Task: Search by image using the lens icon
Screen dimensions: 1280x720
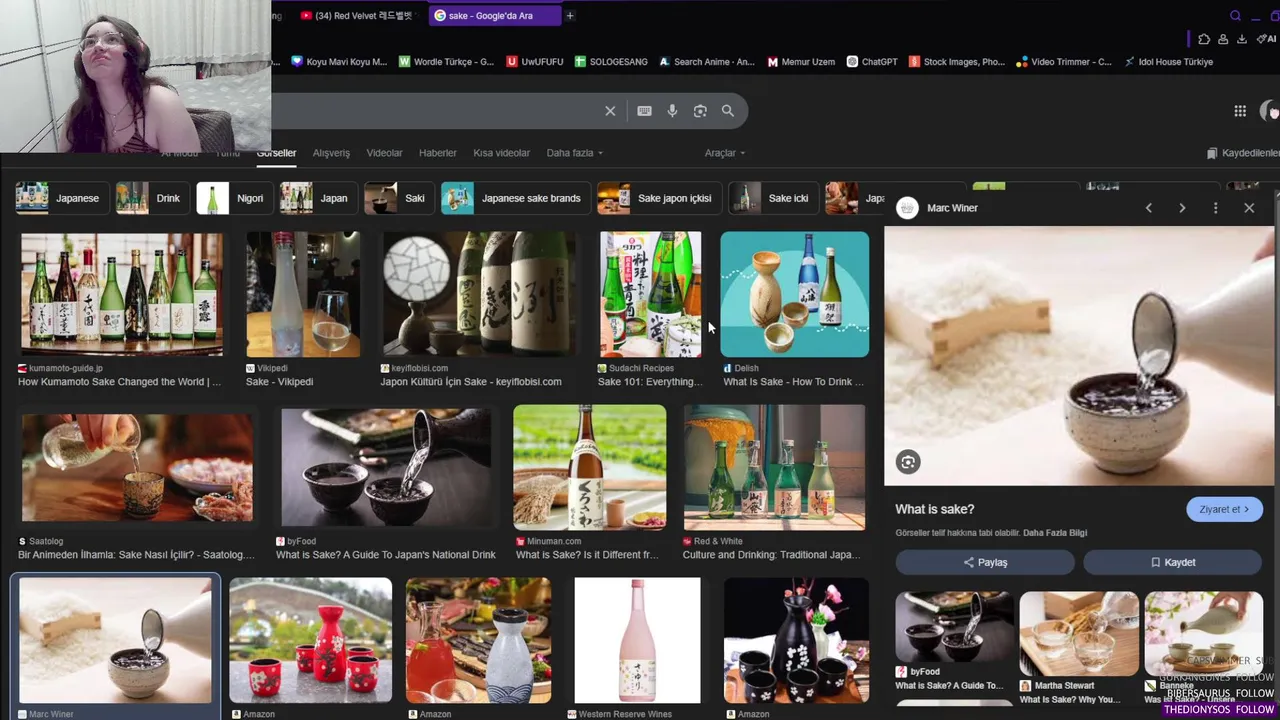Action: [x=700, y=111]
